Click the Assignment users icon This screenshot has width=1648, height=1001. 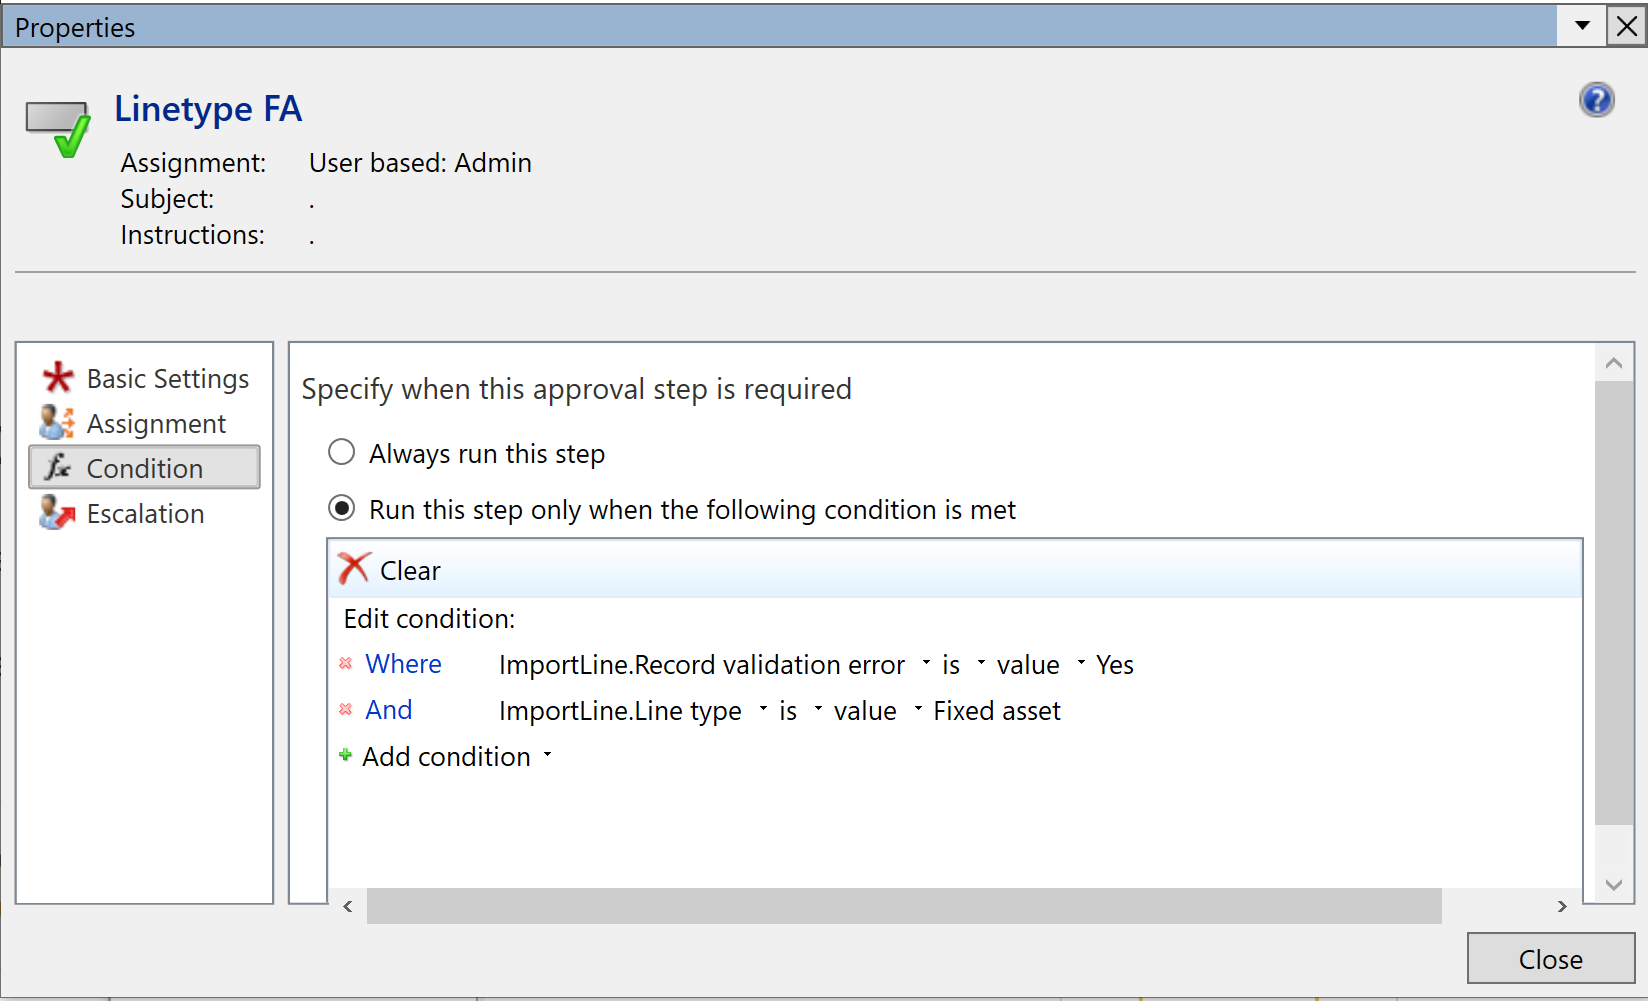tap(57, 423)
